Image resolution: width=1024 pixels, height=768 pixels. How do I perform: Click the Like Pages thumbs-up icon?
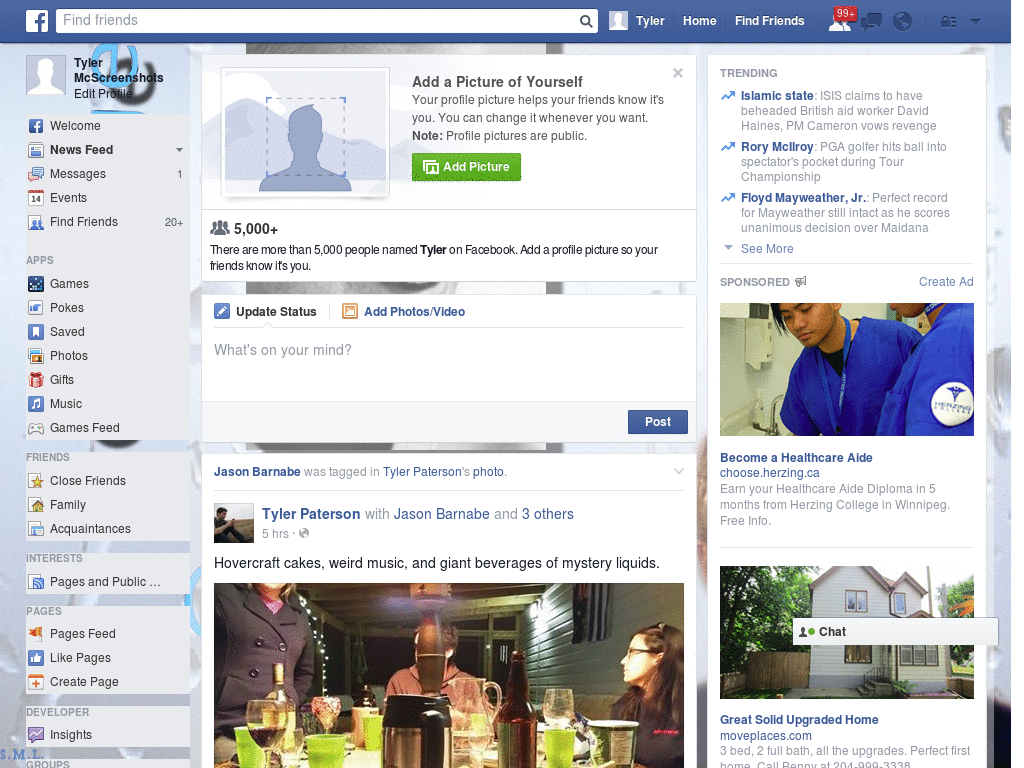point(36,658)
